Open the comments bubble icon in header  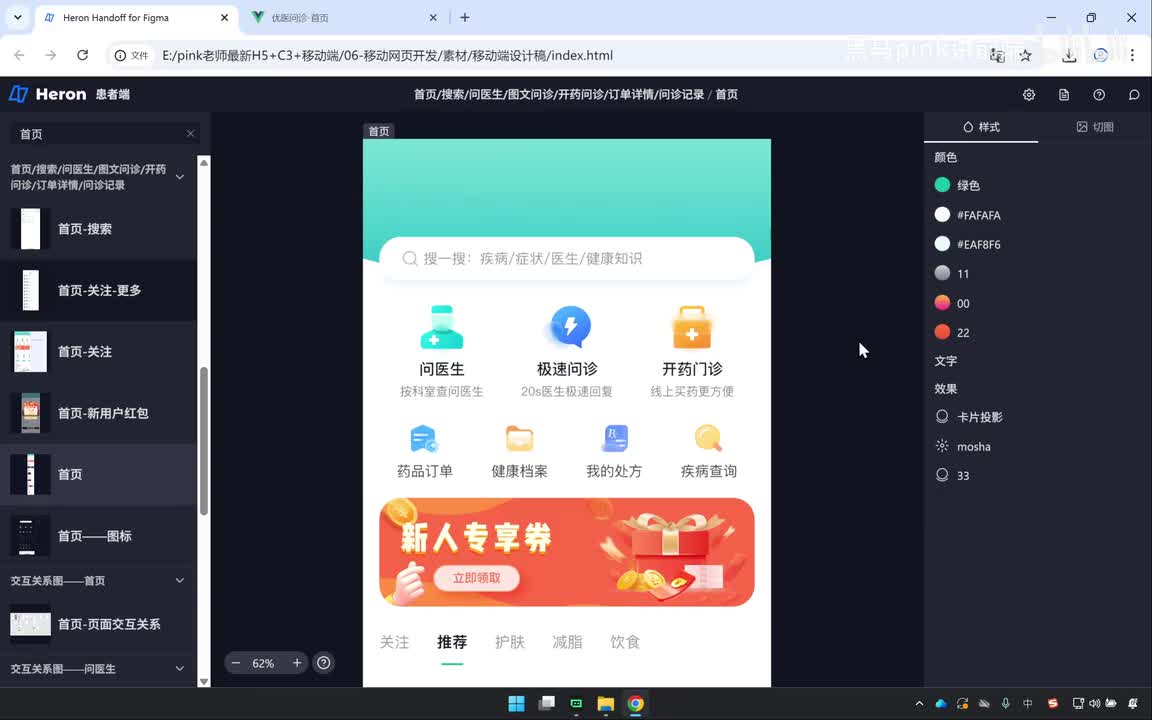point(1134,95)
